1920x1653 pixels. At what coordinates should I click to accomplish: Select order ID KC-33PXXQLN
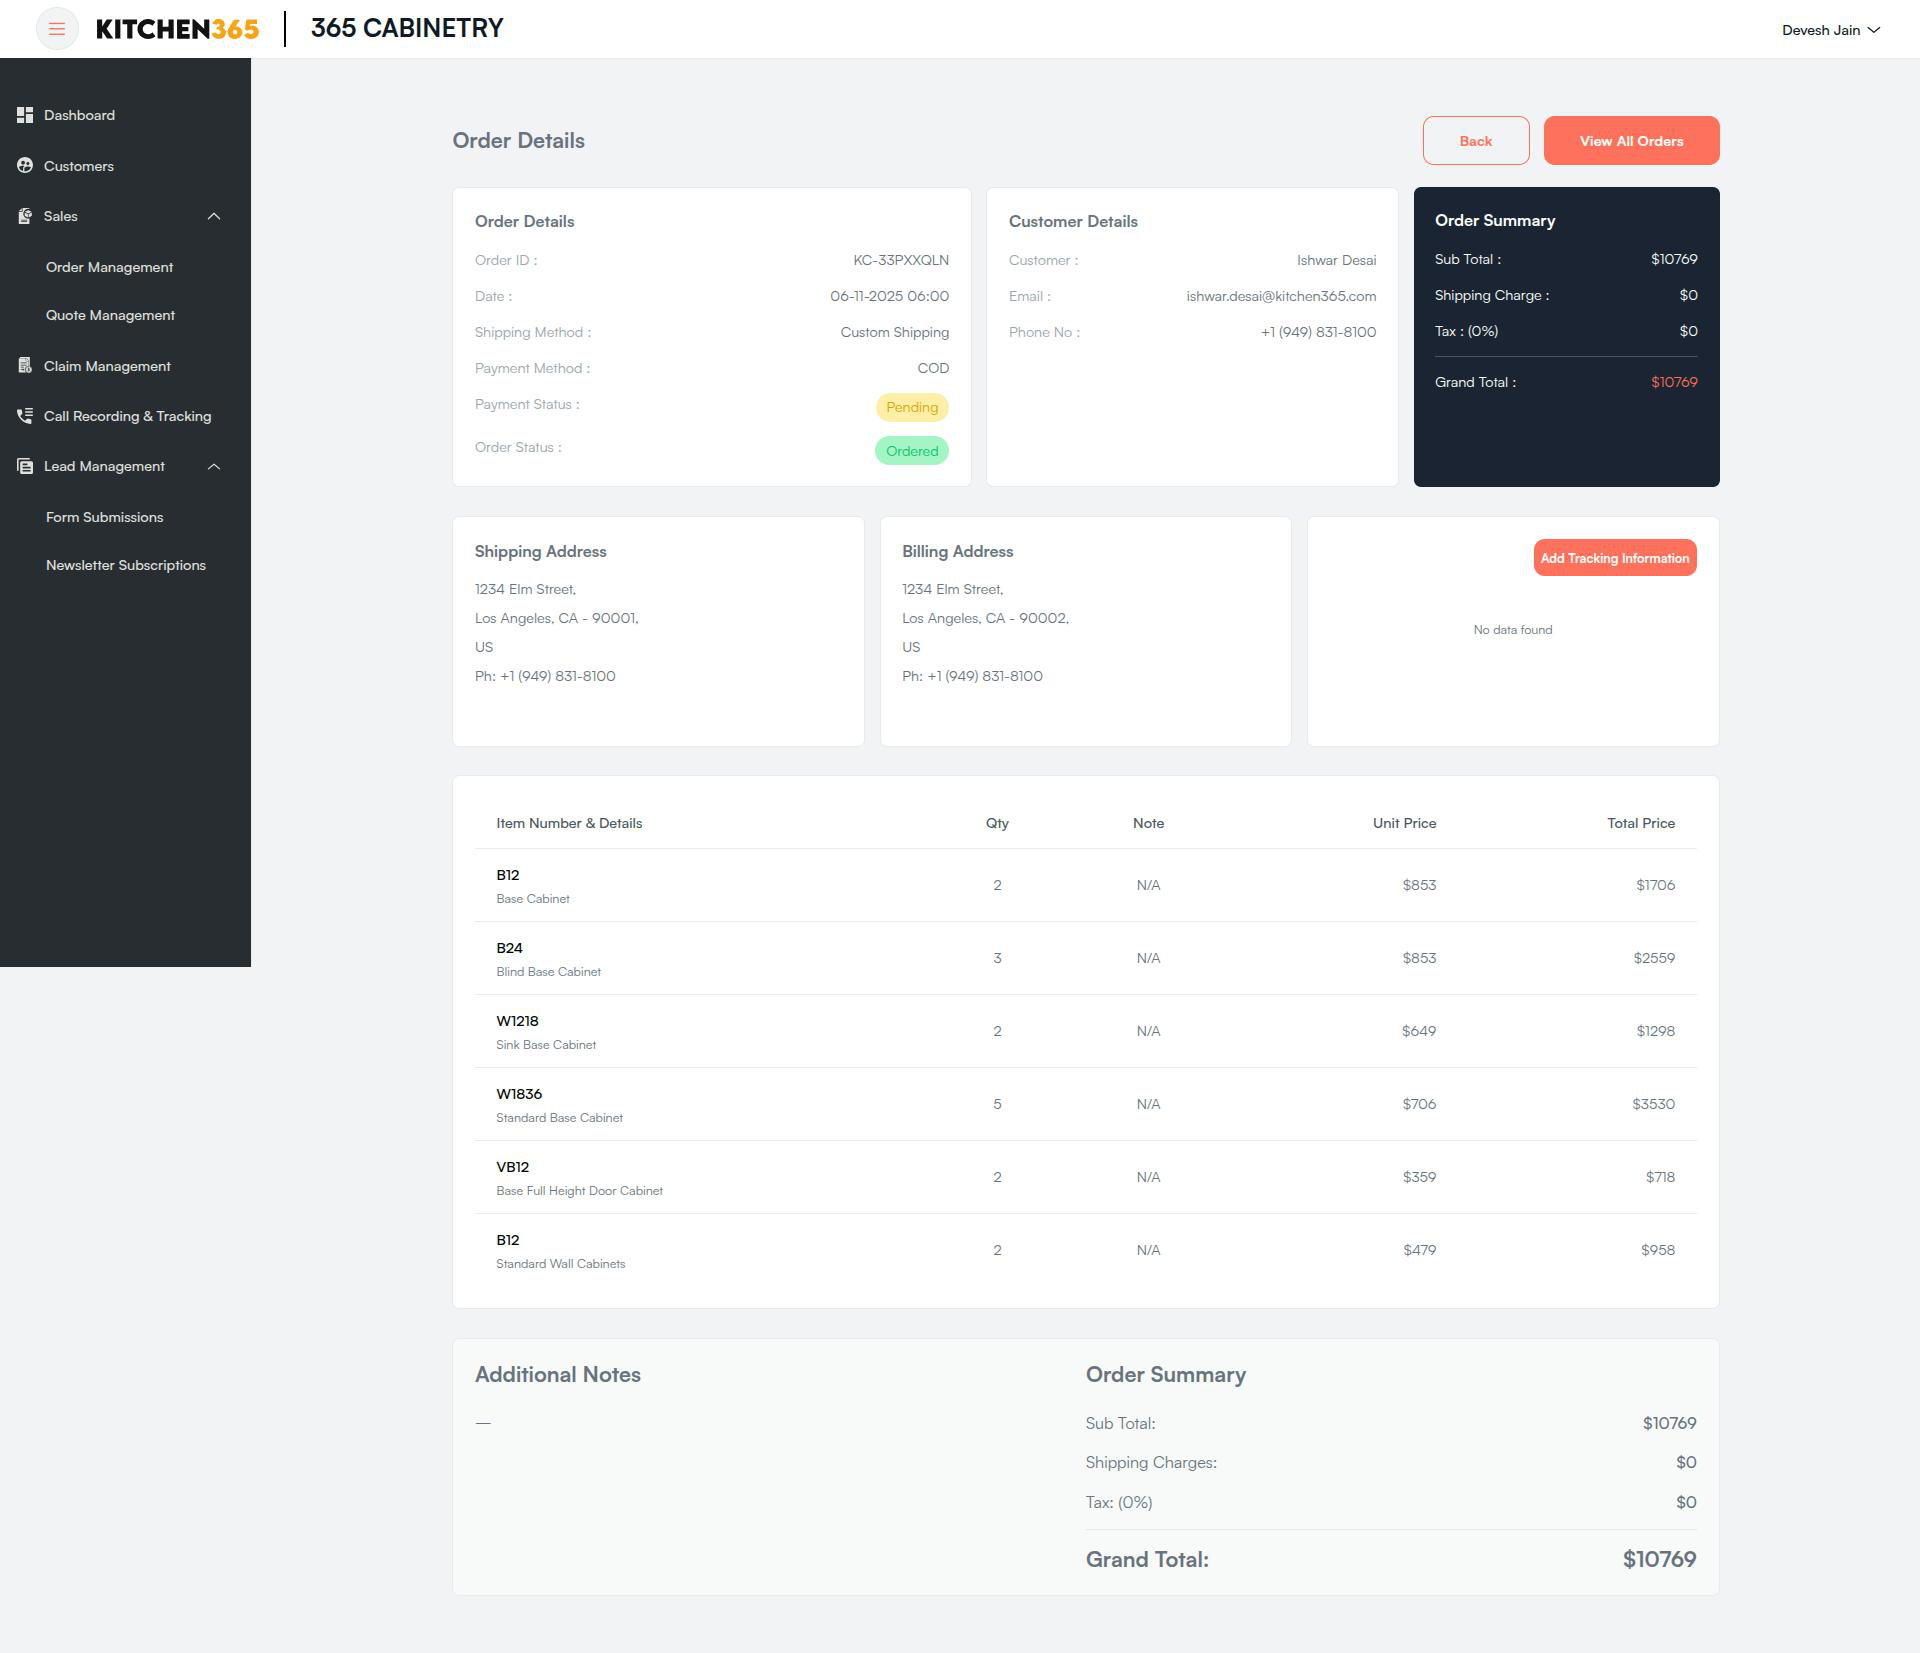pos(901,260)
